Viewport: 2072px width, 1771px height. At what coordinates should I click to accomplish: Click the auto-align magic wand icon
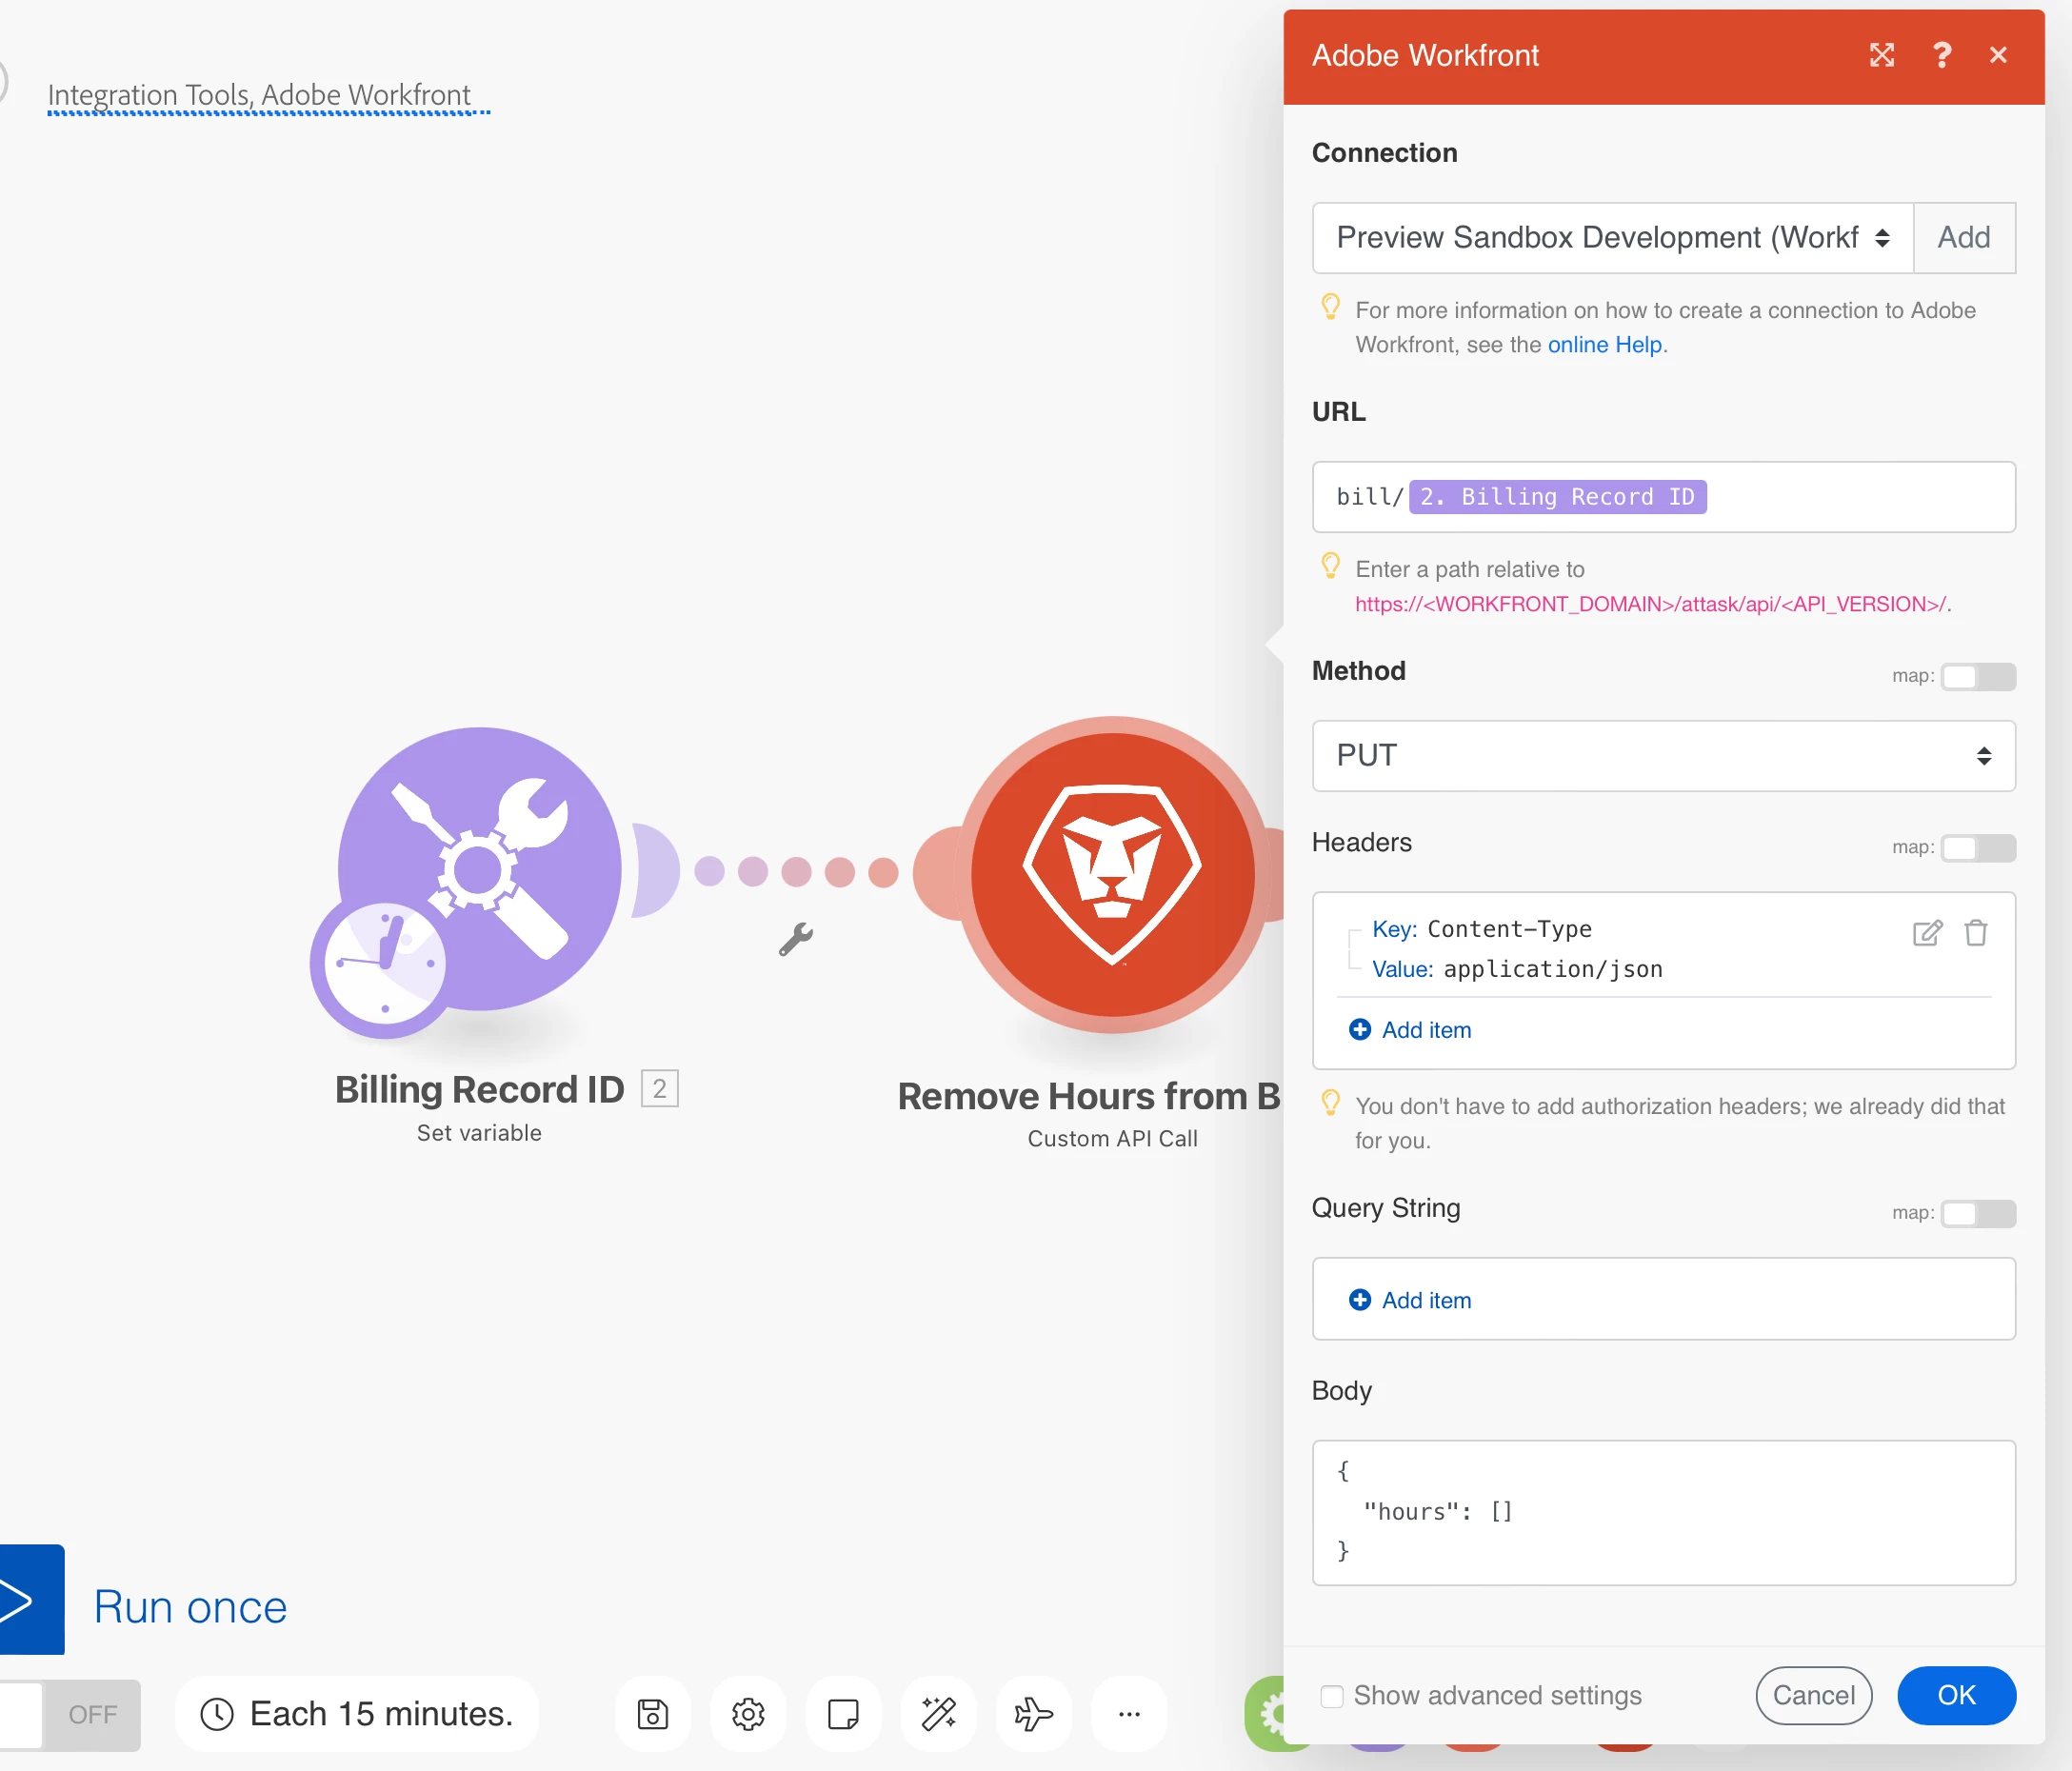pos(938,1714)
